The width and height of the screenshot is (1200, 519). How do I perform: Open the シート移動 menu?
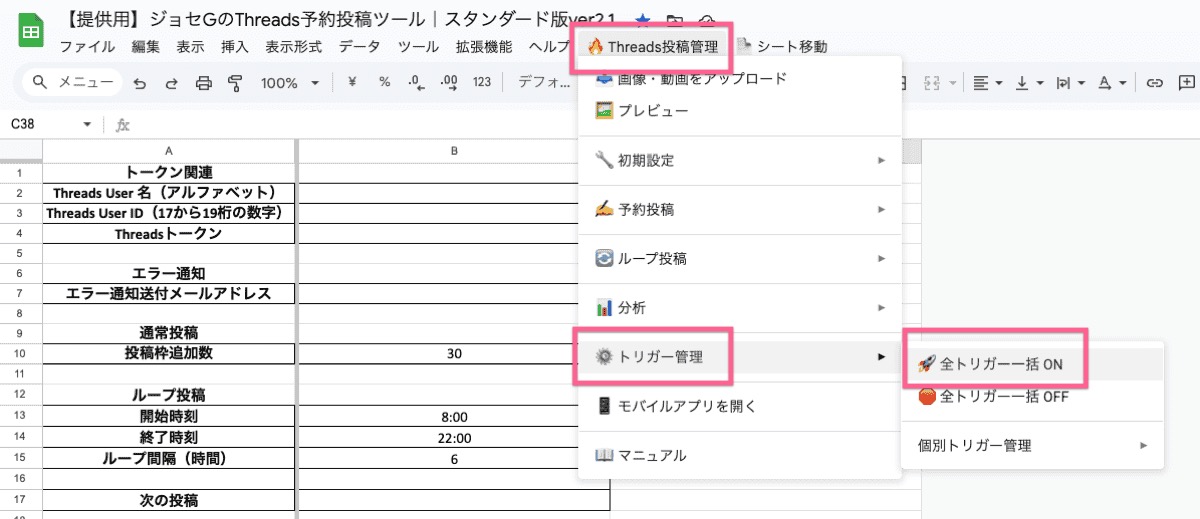781,46
